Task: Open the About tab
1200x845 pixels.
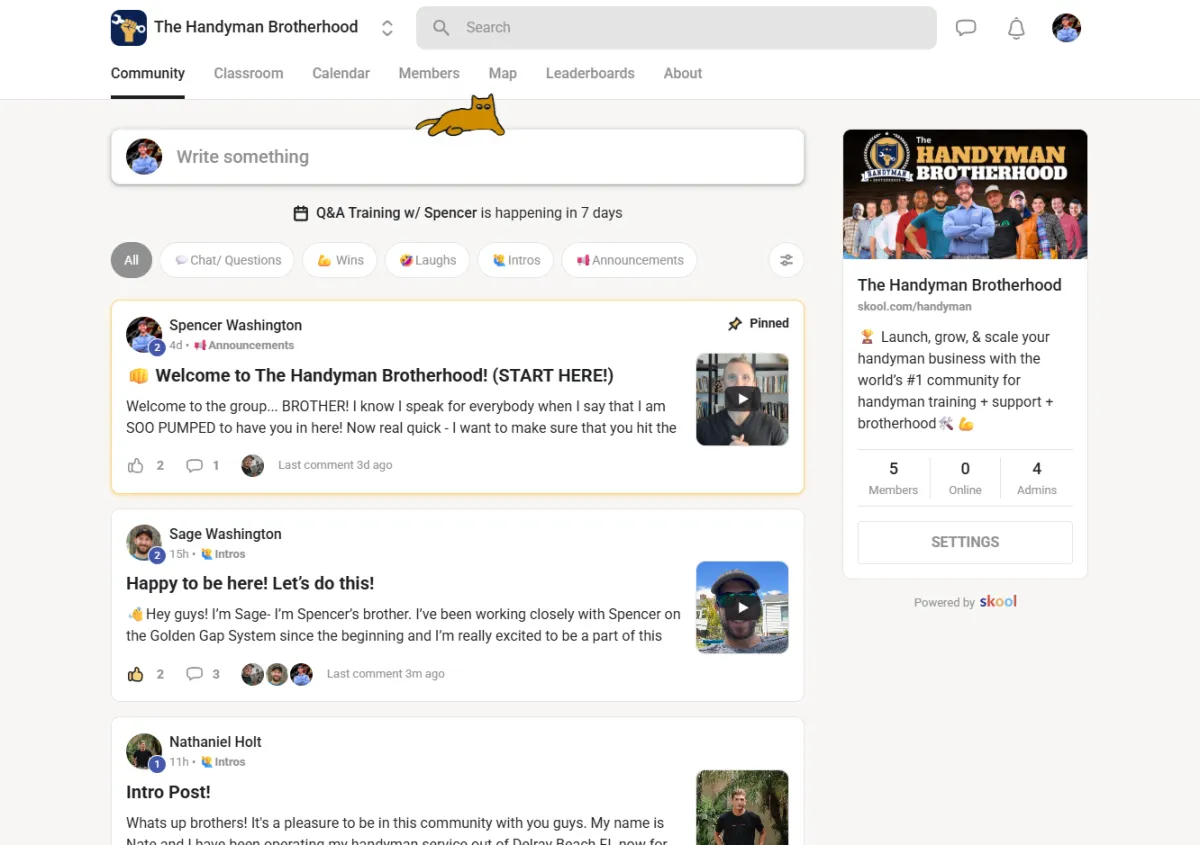Action: pos(683,73)
